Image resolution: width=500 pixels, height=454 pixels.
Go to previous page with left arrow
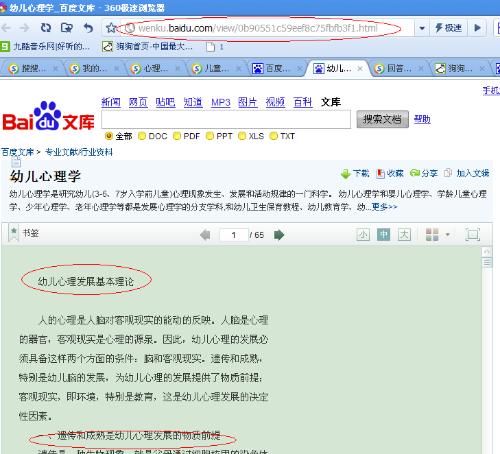(205, 235)
